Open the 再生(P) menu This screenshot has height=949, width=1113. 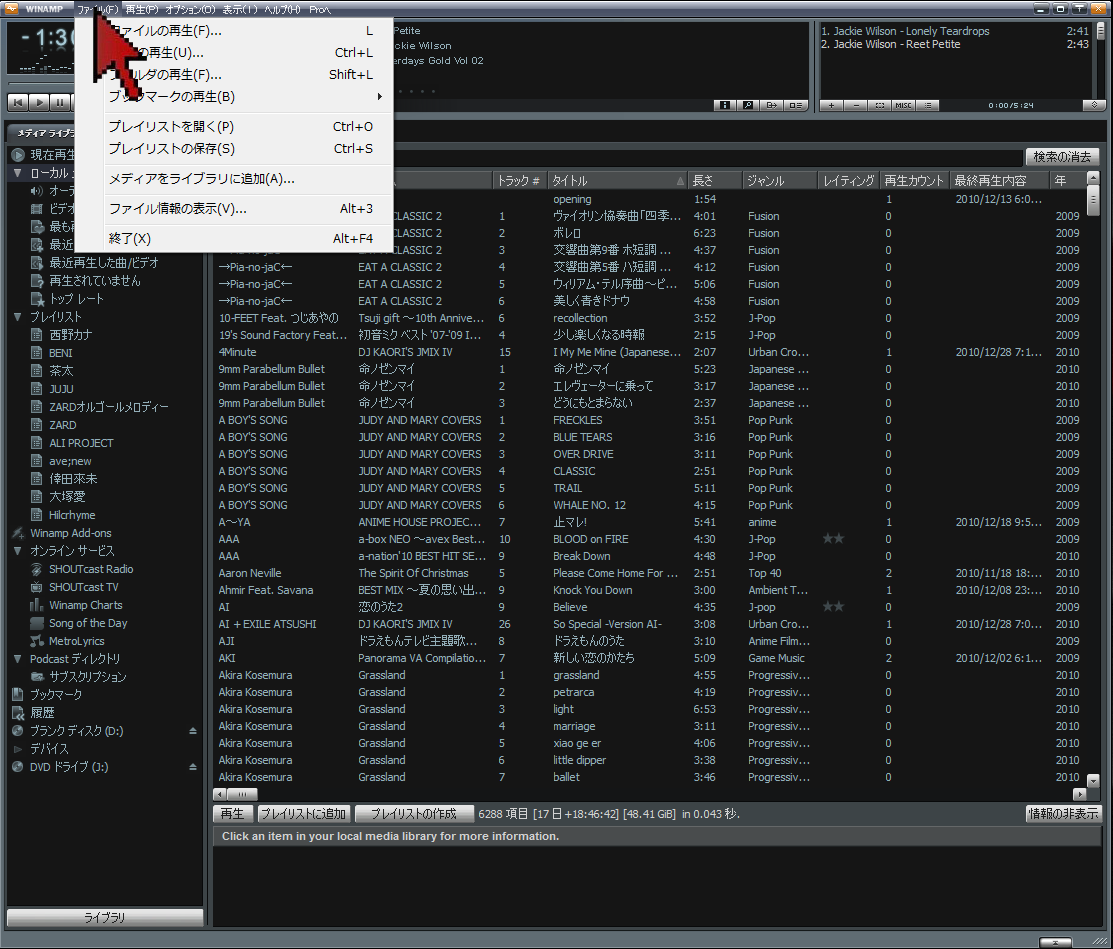[x=142, y=9]
